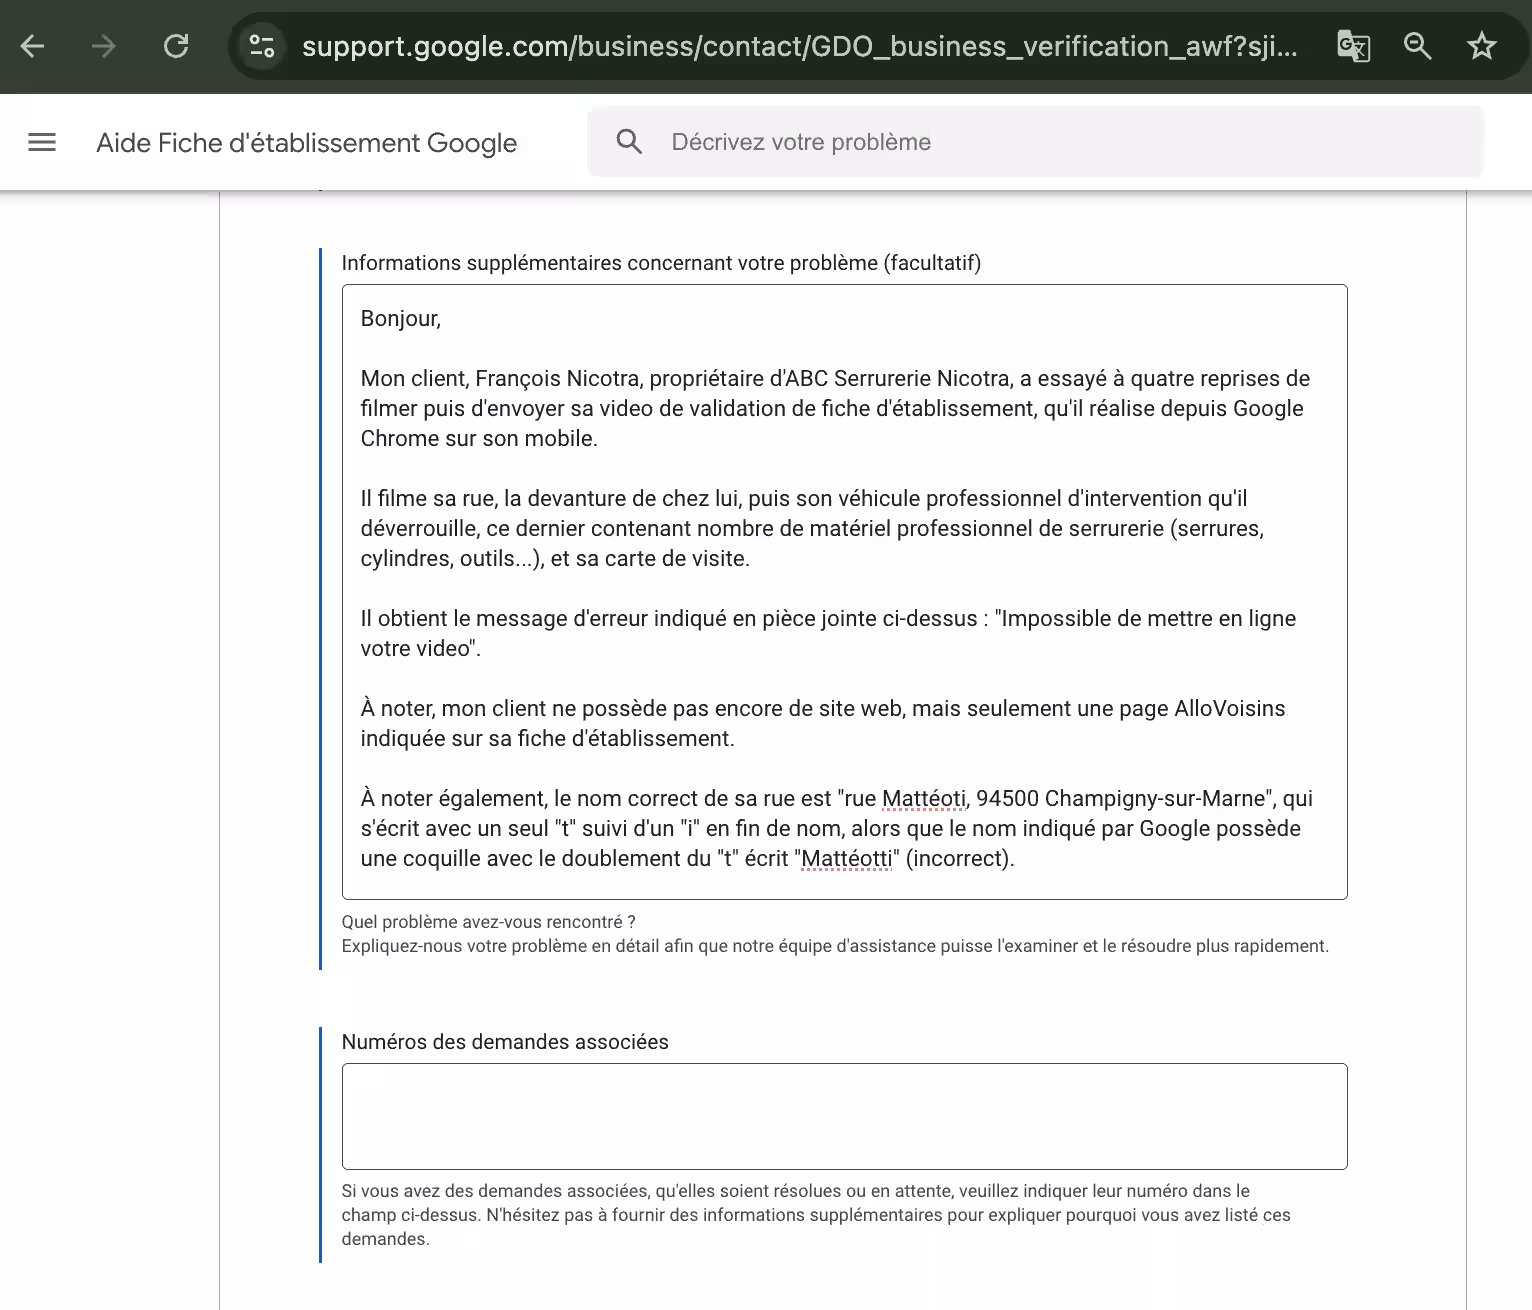Open the zoom magnifier icon in address bar
1532x1310 pixels.
(x=1417, y=46)
